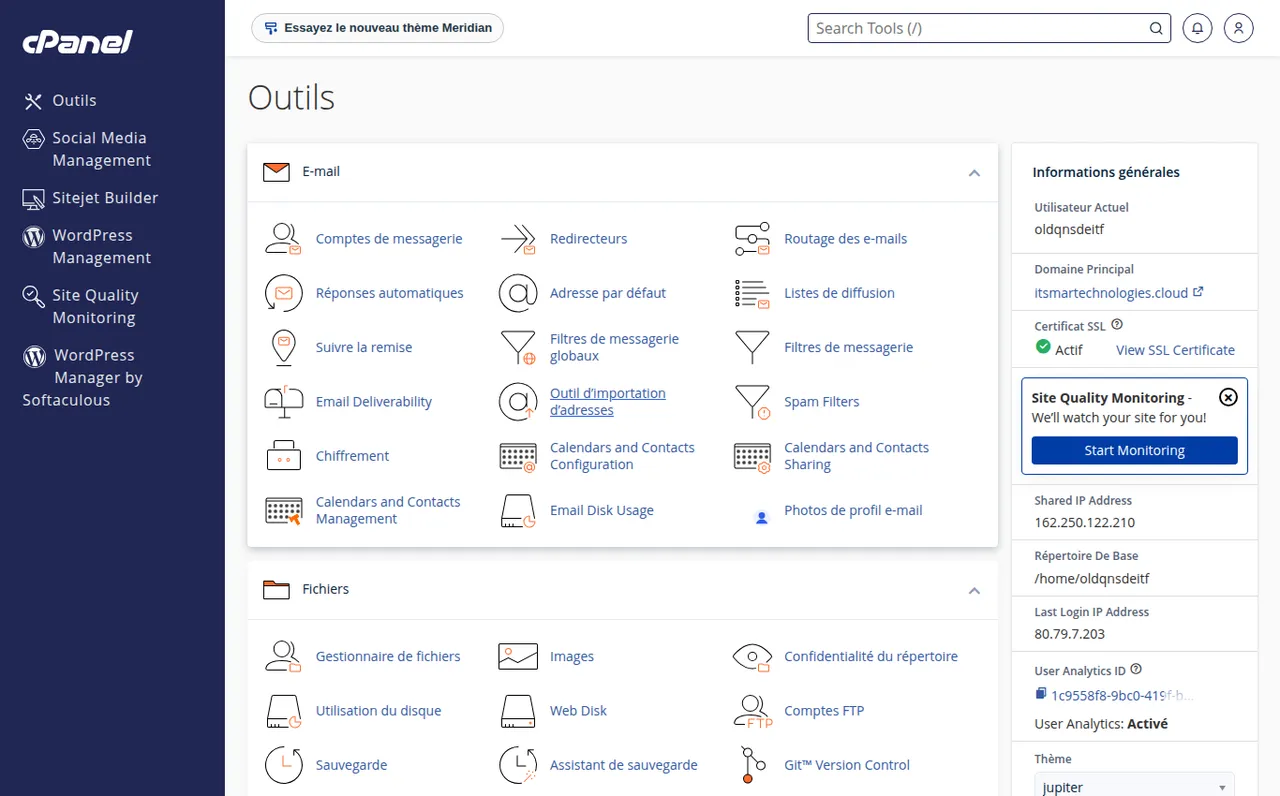This screenshot has width=1280, height=796.
Task: Open Outil d'importation d'adresses icon
Action: click(518, 401)
